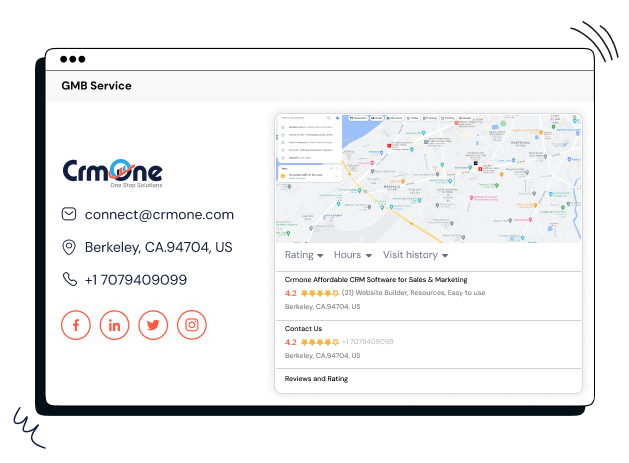Open the Twitter social icon
Image resolution: width=629 pixels, height=463 pixels.
pyautogui.click(x=153, y=325)
